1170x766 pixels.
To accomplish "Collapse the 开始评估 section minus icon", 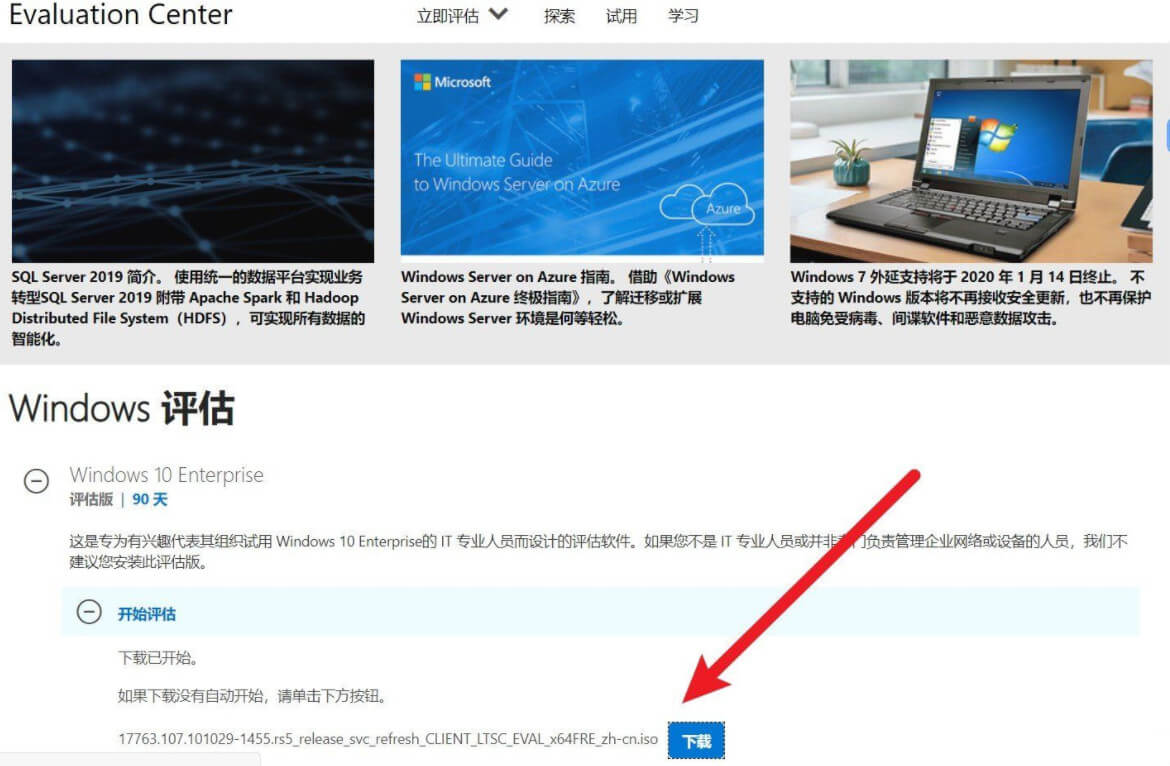I will (89, 613).
